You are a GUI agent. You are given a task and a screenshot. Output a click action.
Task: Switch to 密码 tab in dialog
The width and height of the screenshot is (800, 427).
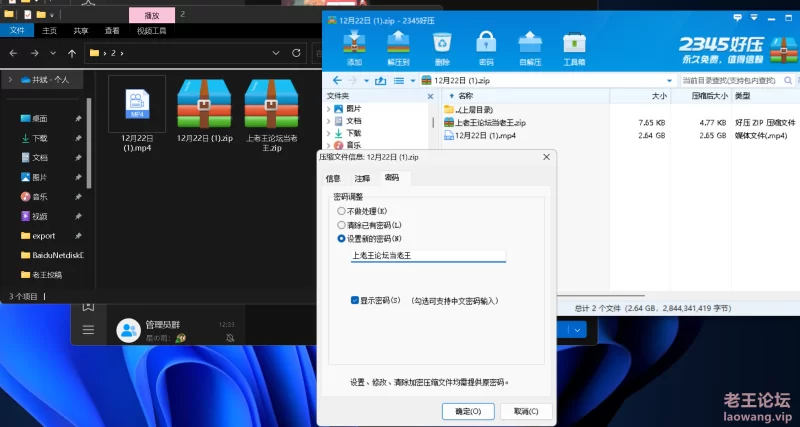click(x=392, y=178)
